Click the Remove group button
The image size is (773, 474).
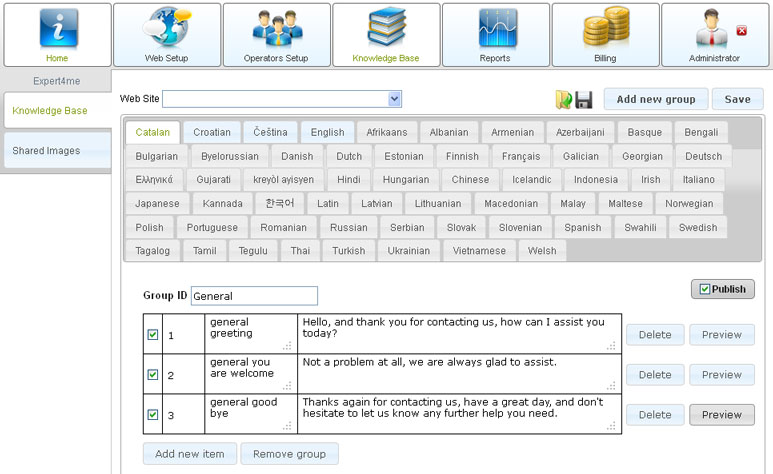(x=289, y=454)
